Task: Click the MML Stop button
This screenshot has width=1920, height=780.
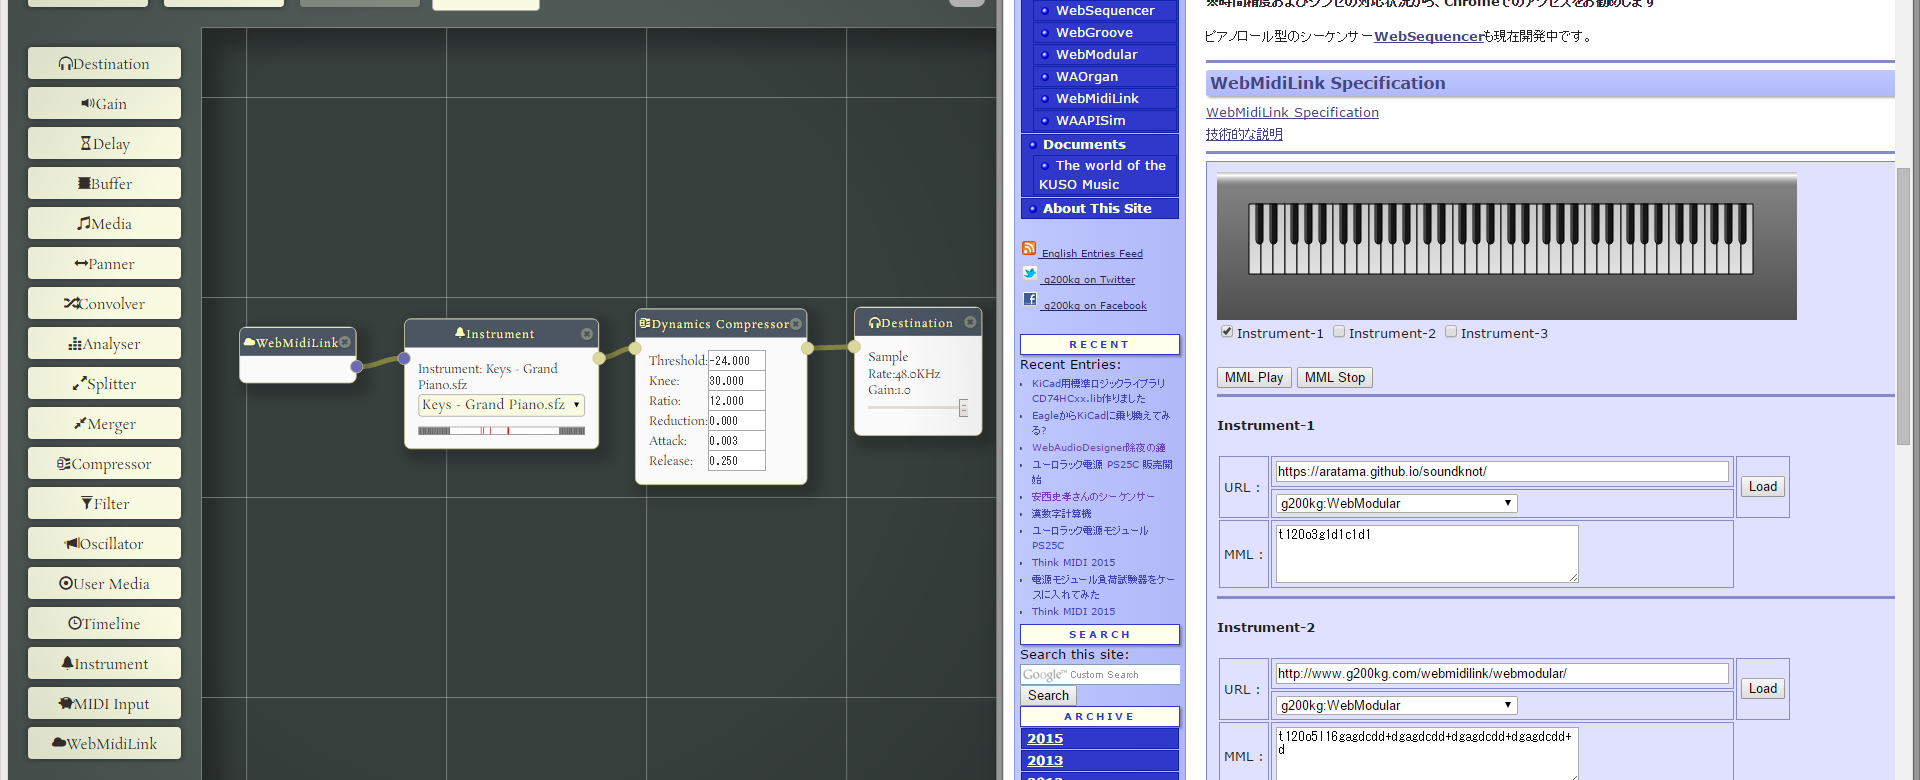Action: click(1335, 377)
